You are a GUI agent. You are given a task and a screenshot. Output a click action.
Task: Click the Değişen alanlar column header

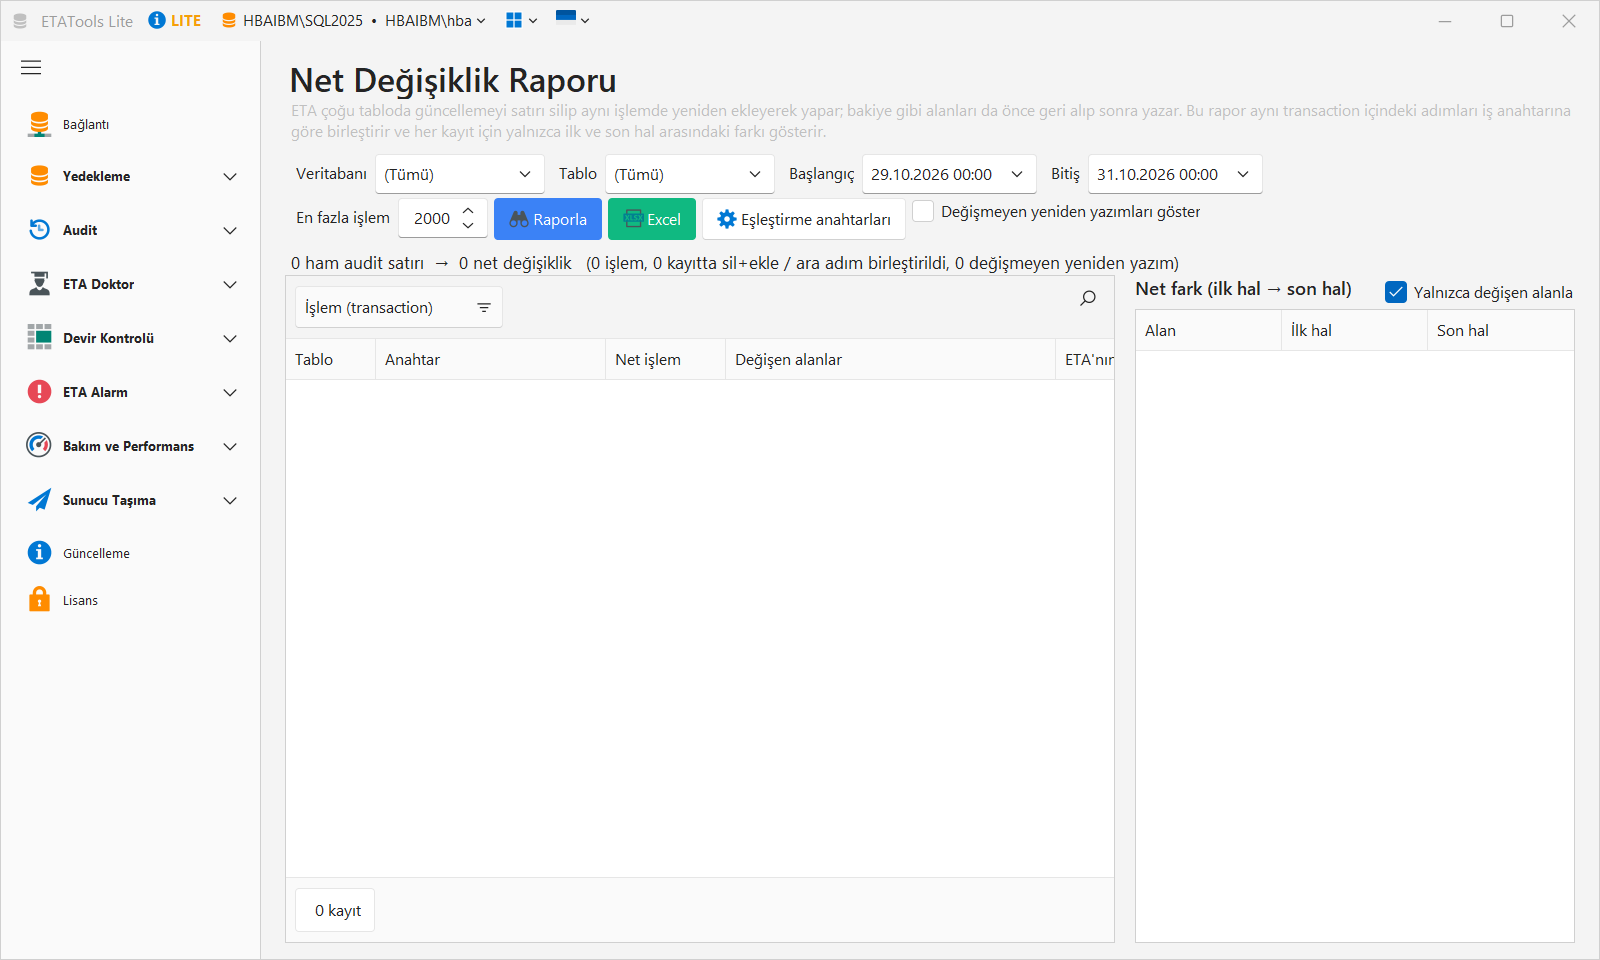tap(890, 359)
